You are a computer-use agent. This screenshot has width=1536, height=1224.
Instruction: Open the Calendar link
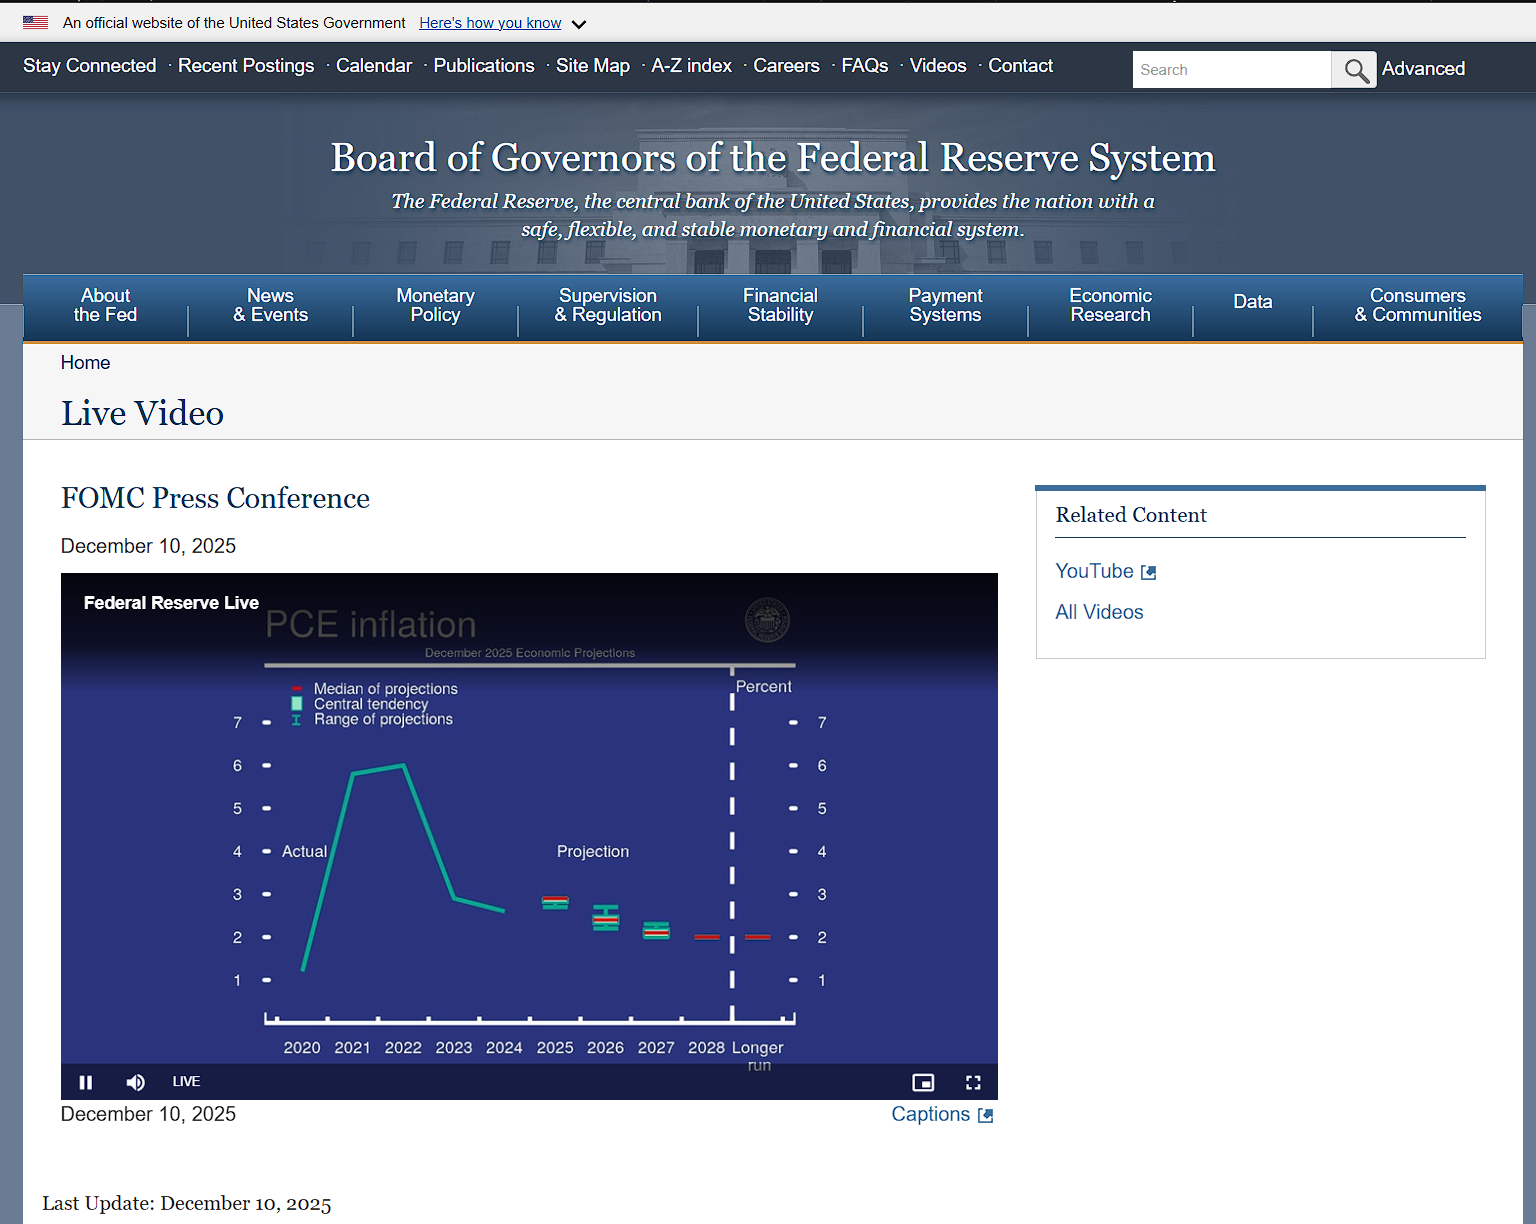(374, 66)
